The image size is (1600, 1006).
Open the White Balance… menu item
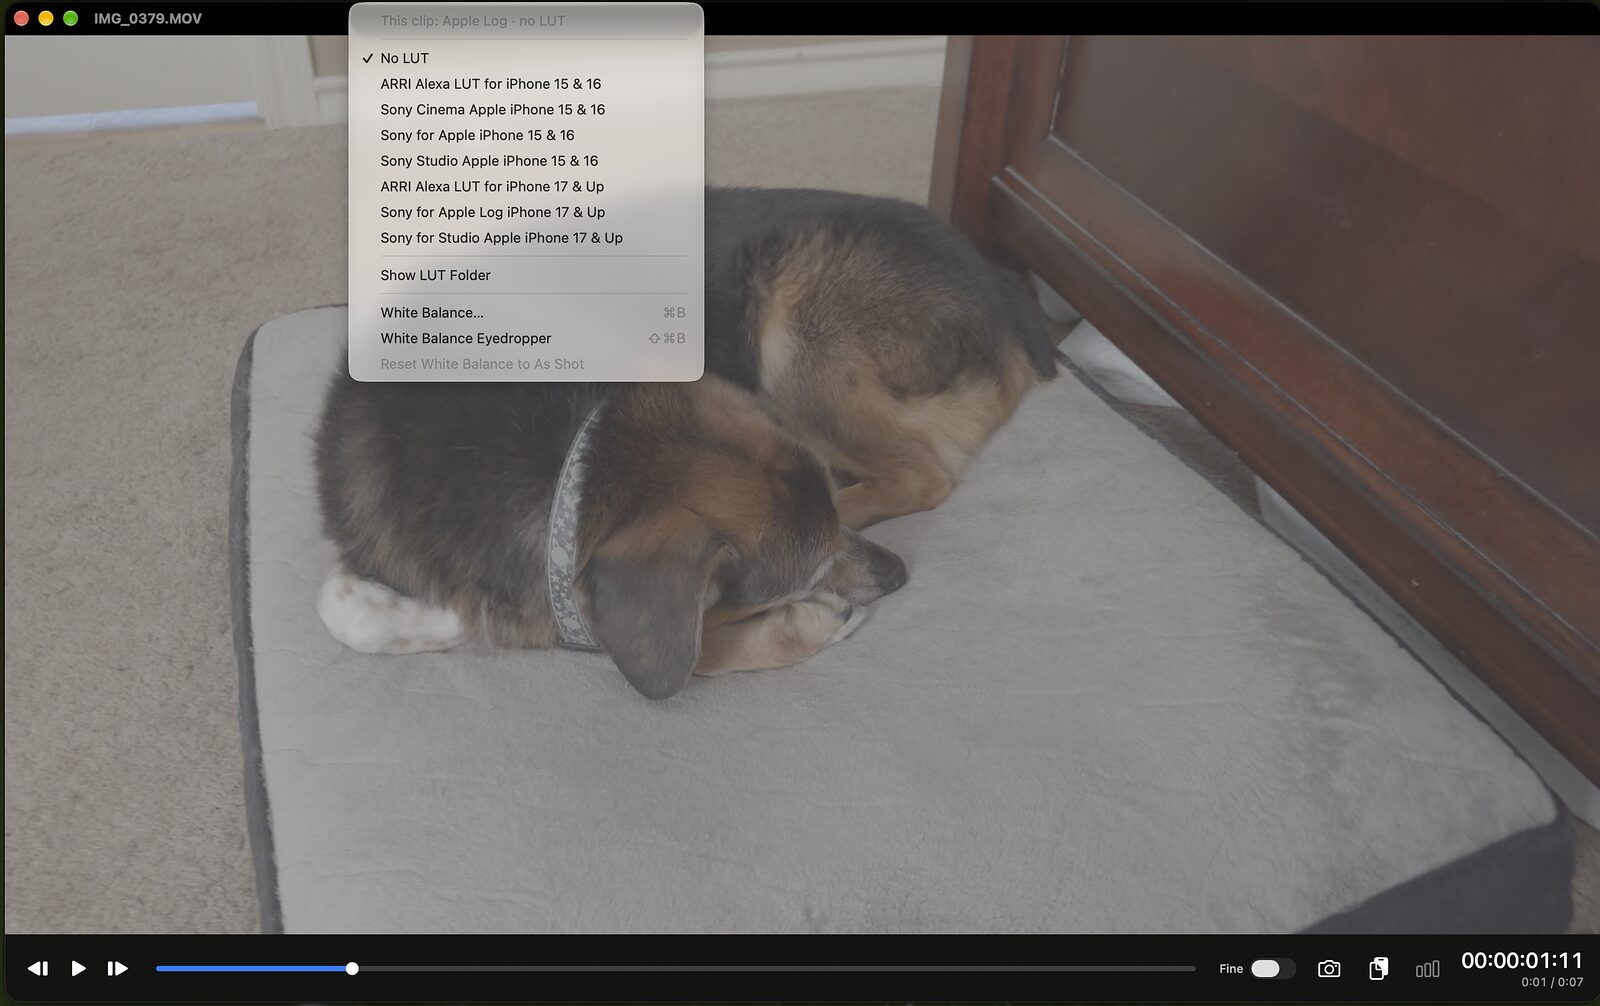pyautogui.click(x=526, y=313)
